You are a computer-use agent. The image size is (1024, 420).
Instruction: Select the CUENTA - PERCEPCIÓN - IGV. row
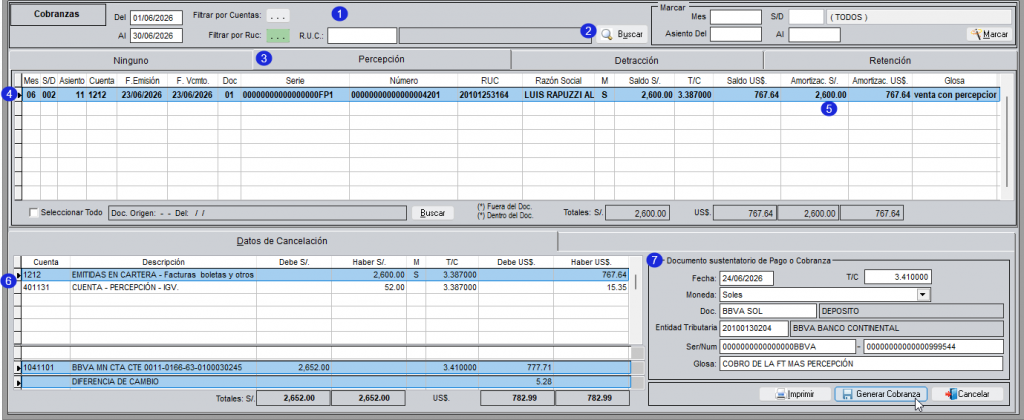pyautogui.click(x=325, y=287)
